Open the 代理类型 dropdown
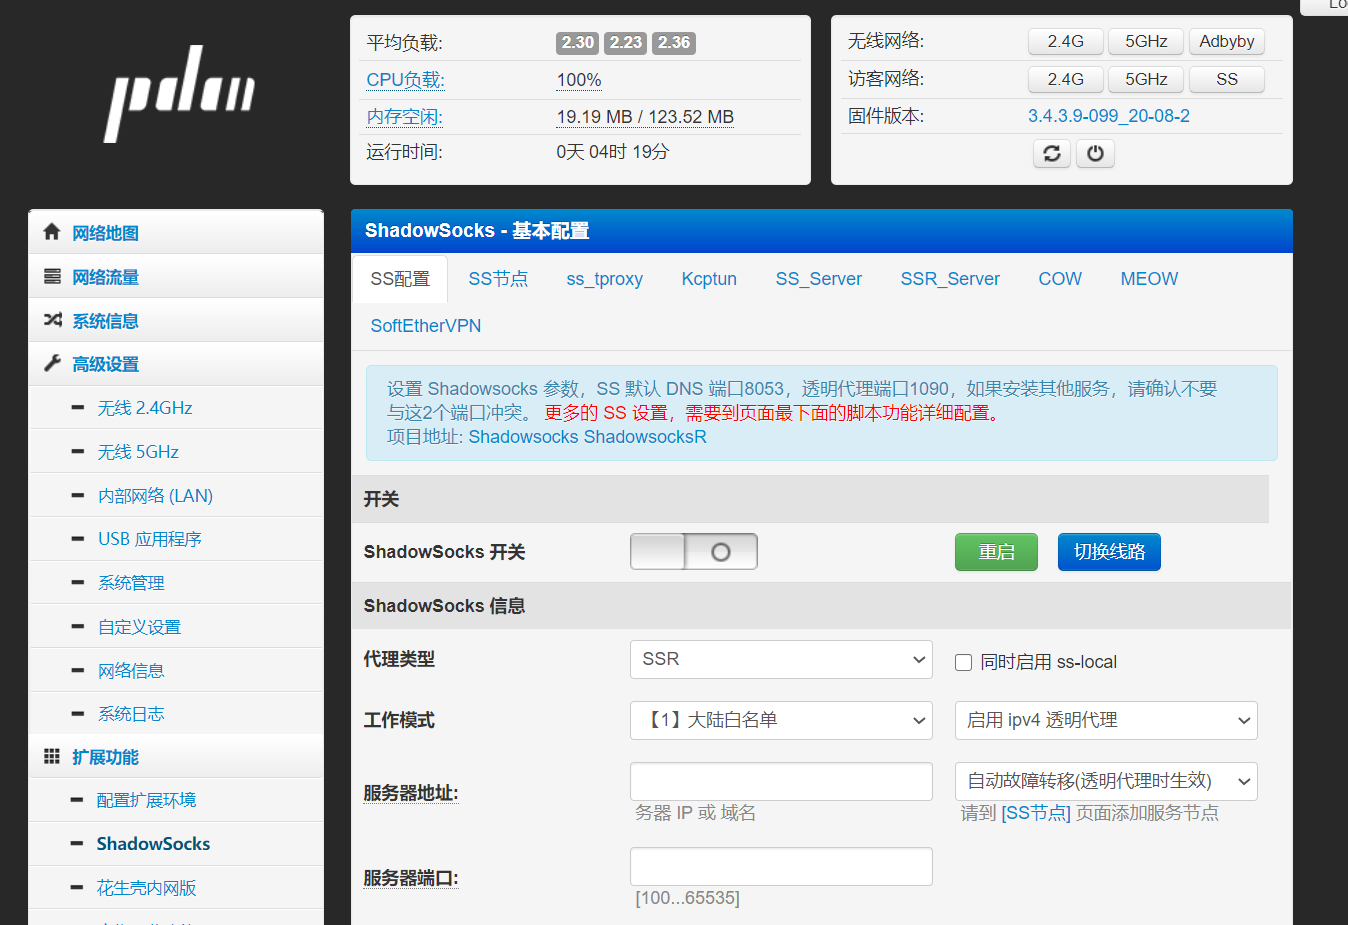 coord(781,659)
